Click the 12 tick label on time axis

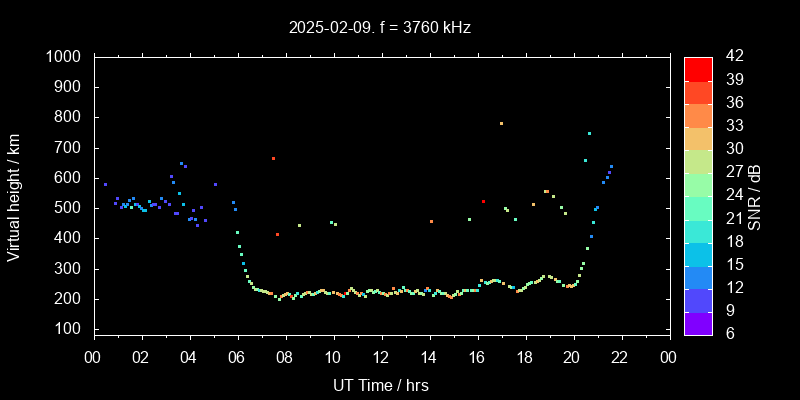click(381, 357)
